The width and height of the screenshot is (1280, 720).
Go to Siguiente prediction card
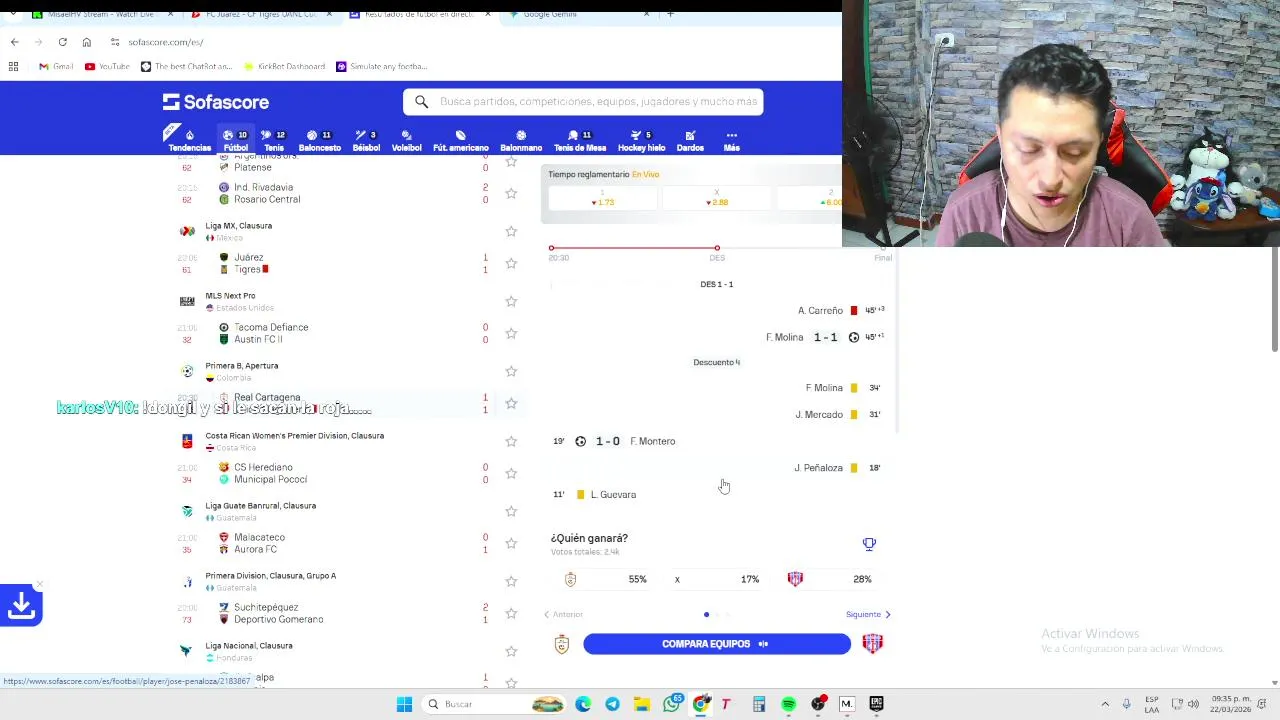click(x=868, y=614)
